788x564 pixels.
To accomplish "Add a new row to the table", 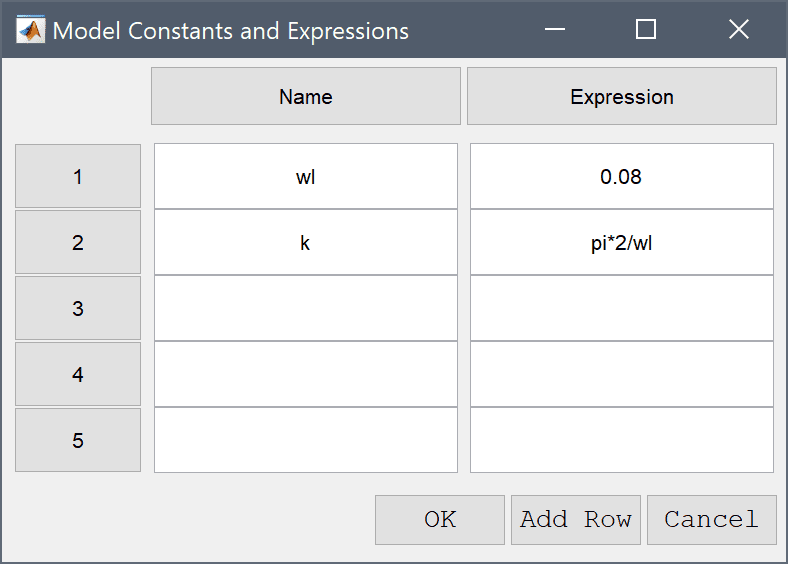I will (576, 520).
